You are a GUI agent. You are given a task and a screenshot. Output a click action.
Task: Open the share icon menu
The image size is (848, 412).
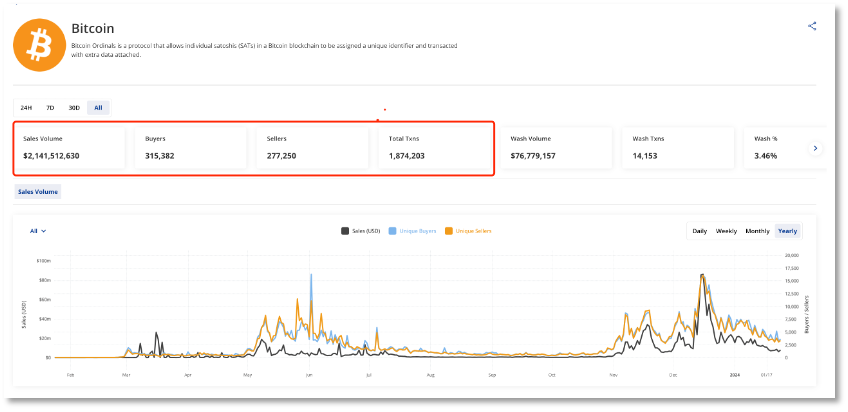pyautogui.click(x=812, y=26)
